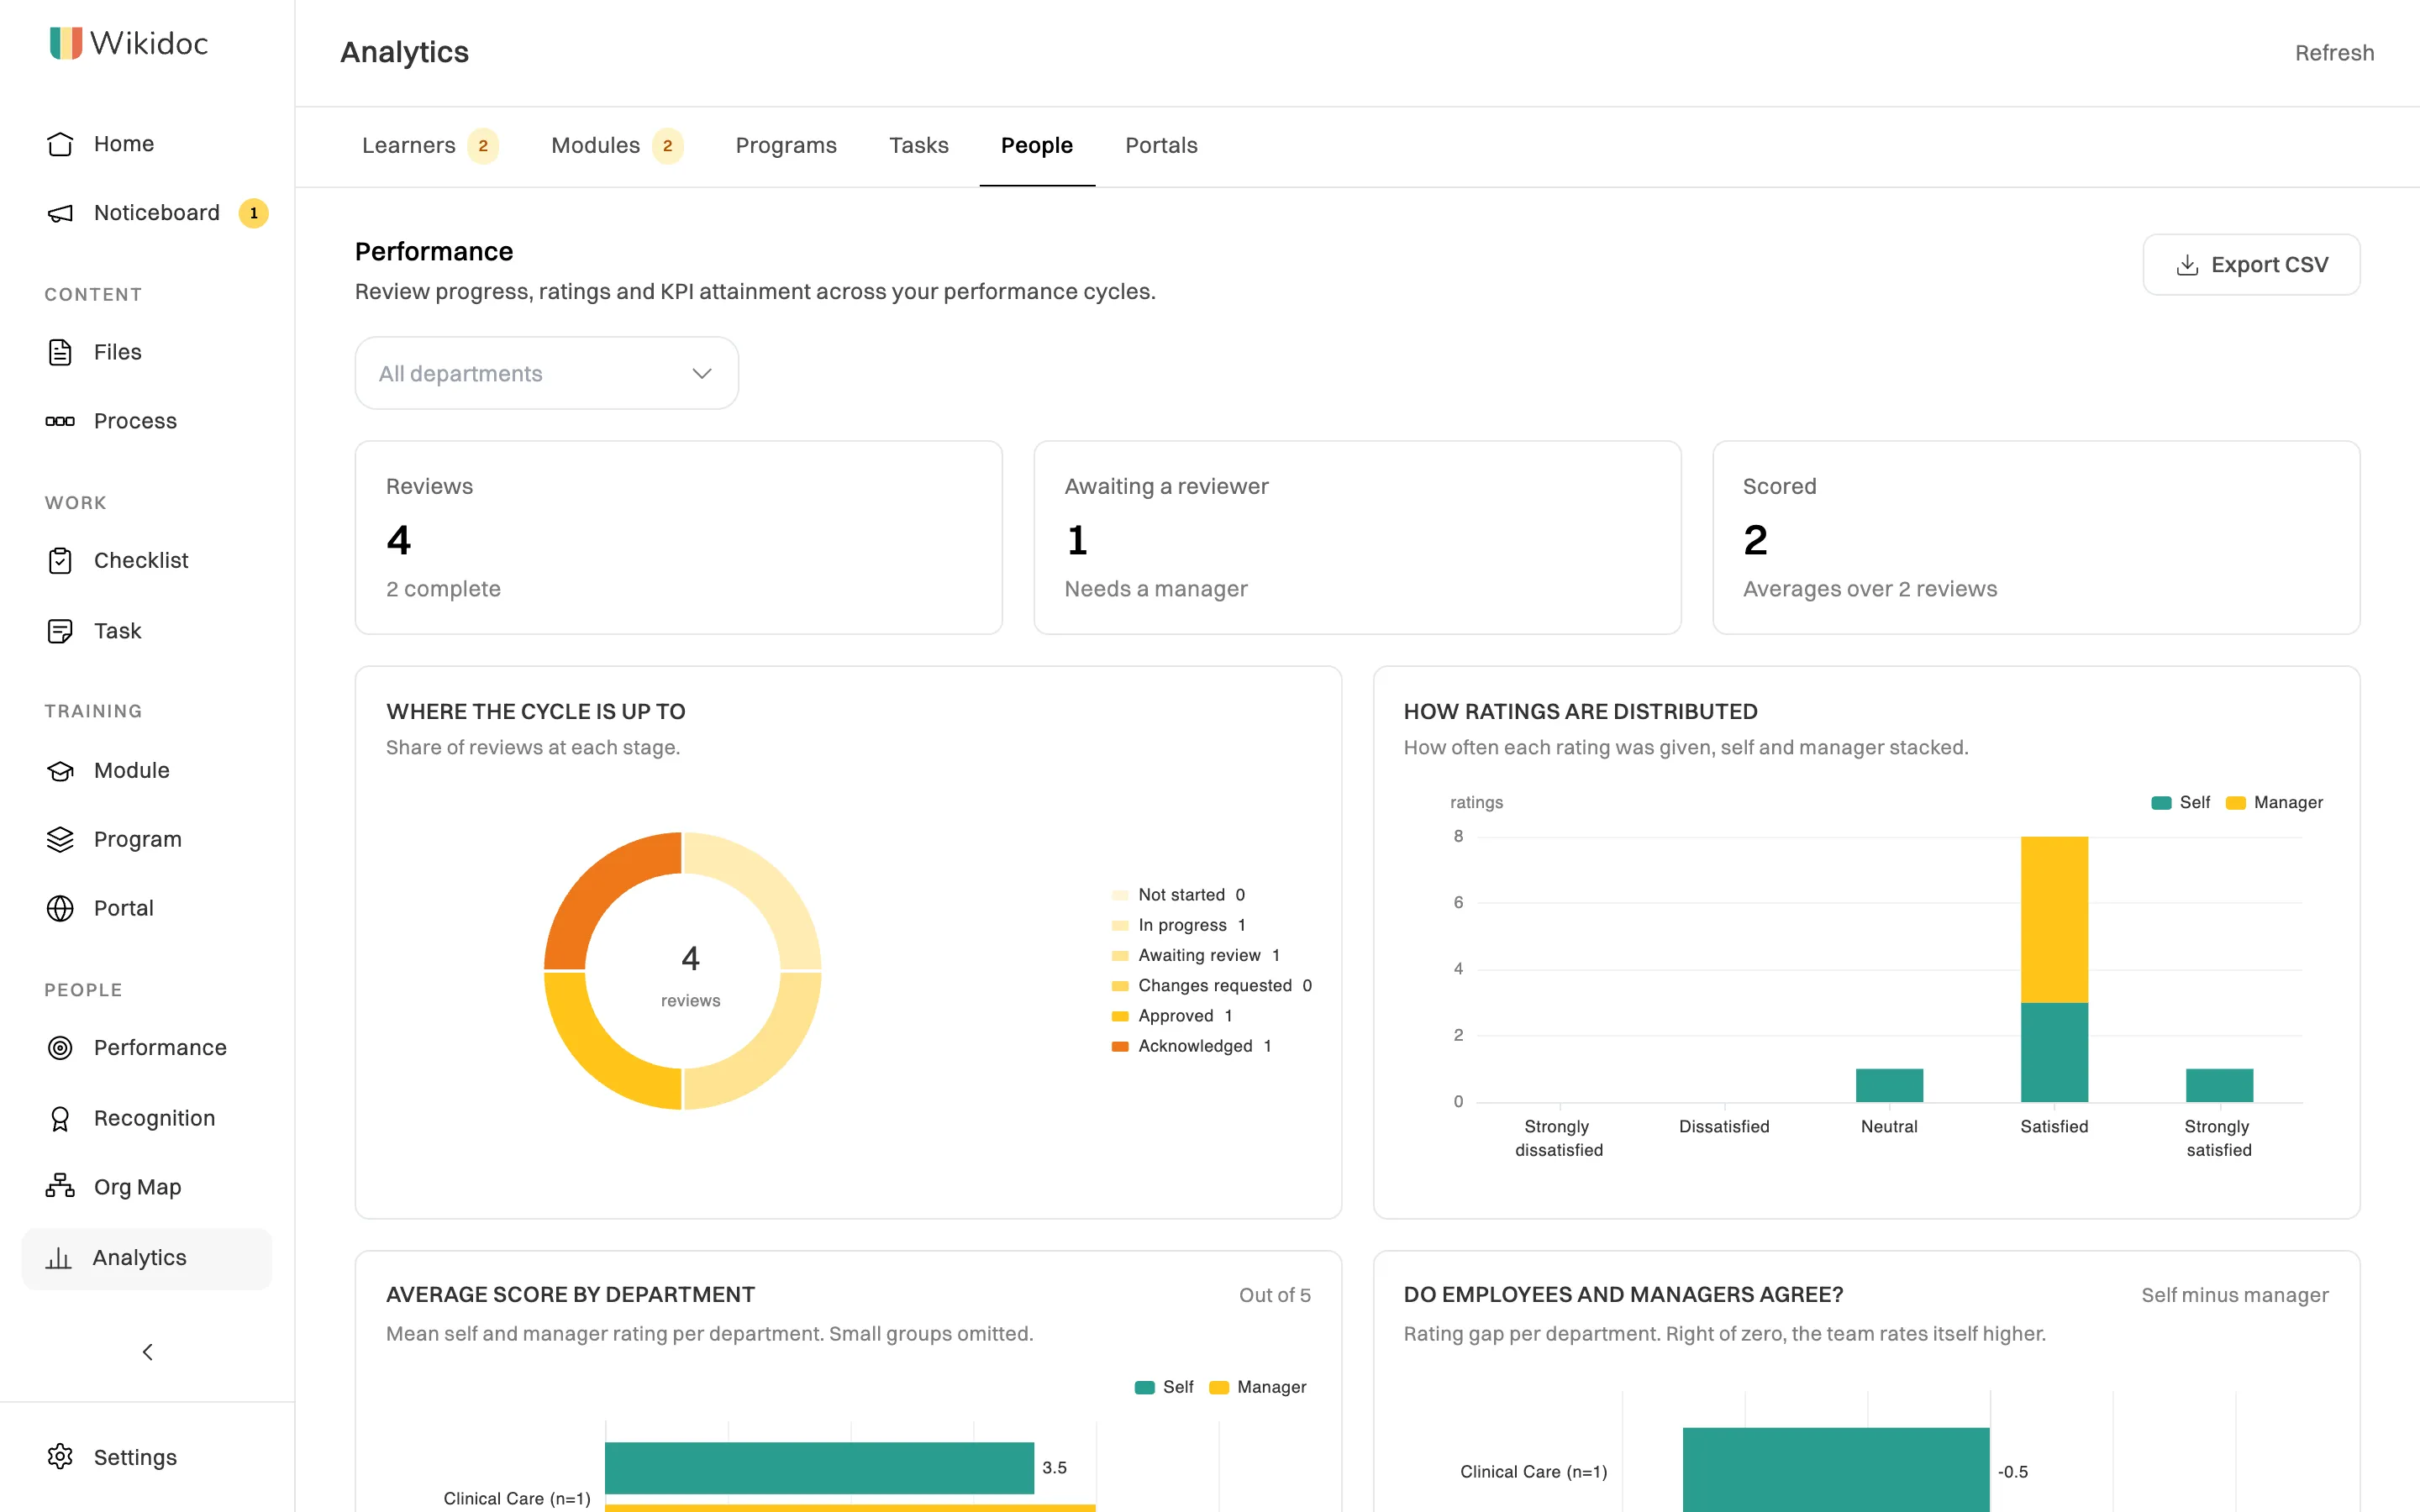The width and height of the screenshot is (2420, 1512).
Task: Click the Process flow icon
Action: 60,421
